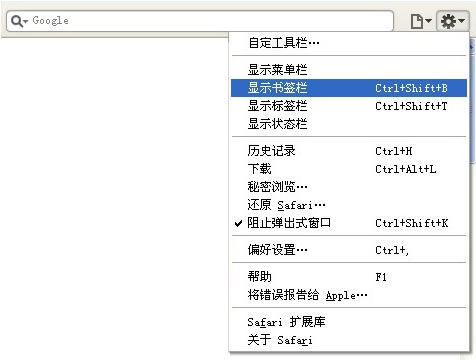Open Safari 扩展库 menu item

349,322
